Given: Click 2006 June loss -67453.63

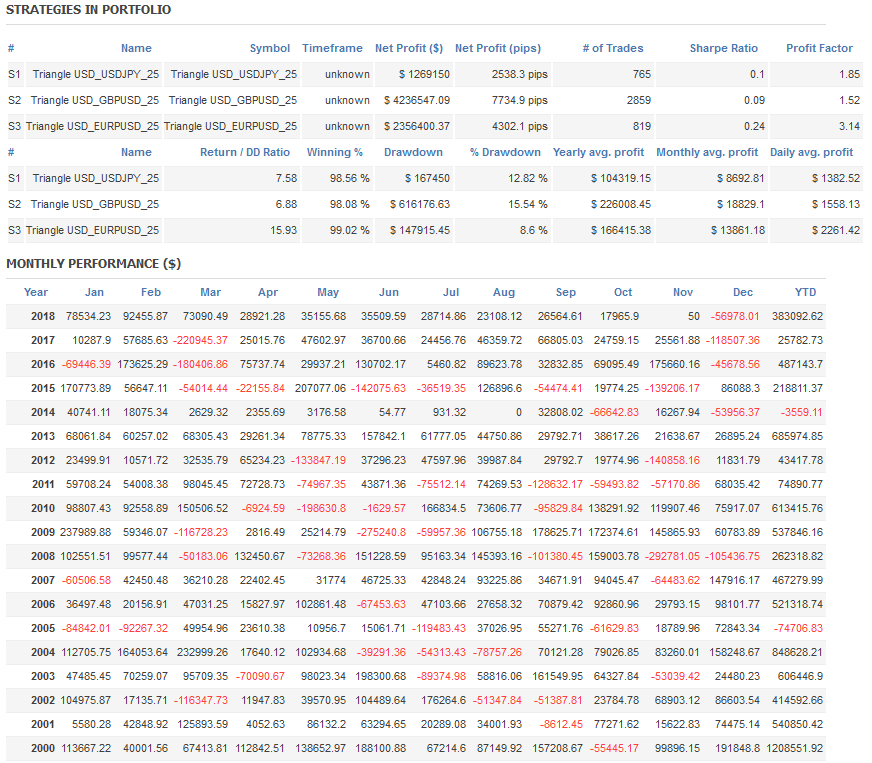Looking at the screenshot, I should click(381, 605).
